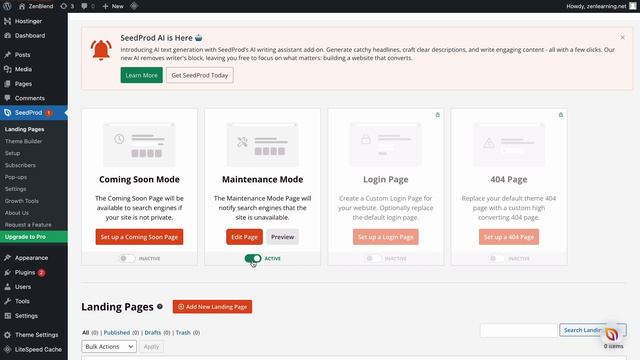Turn off the Maintenance Mode toggle

click(253, 258)
